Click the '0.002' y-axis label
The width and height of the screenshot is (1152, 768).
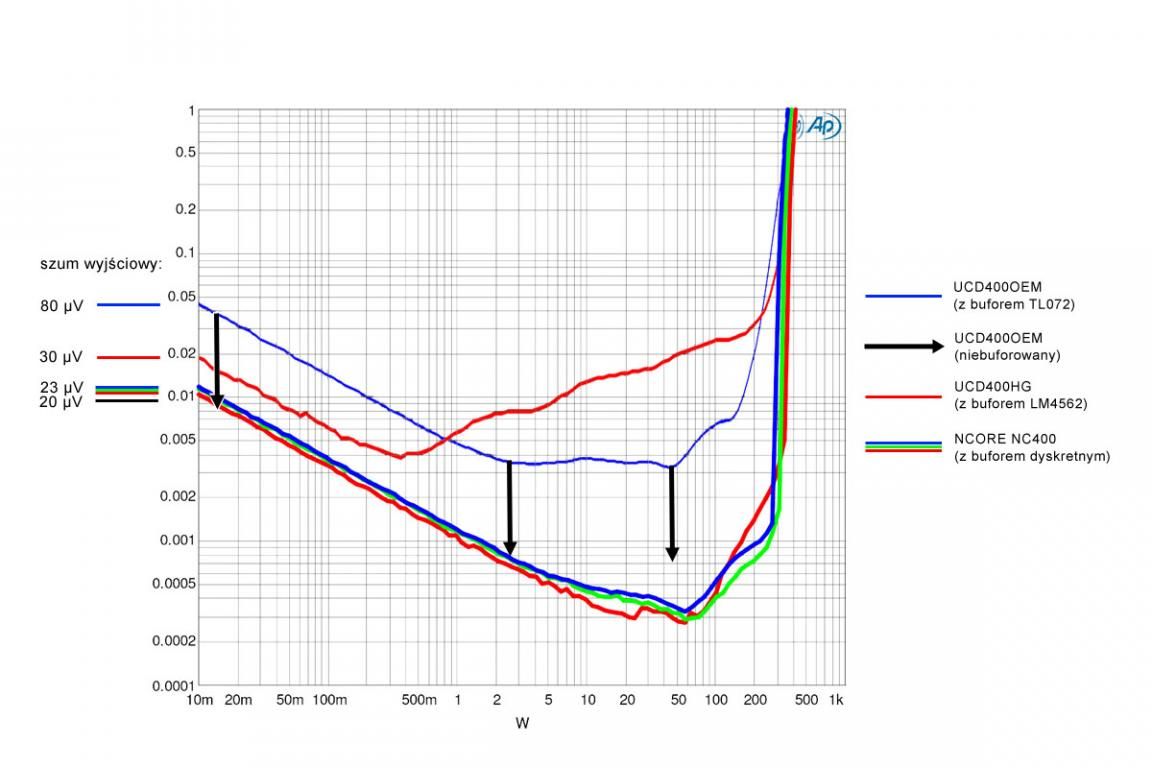click(179, 497)
